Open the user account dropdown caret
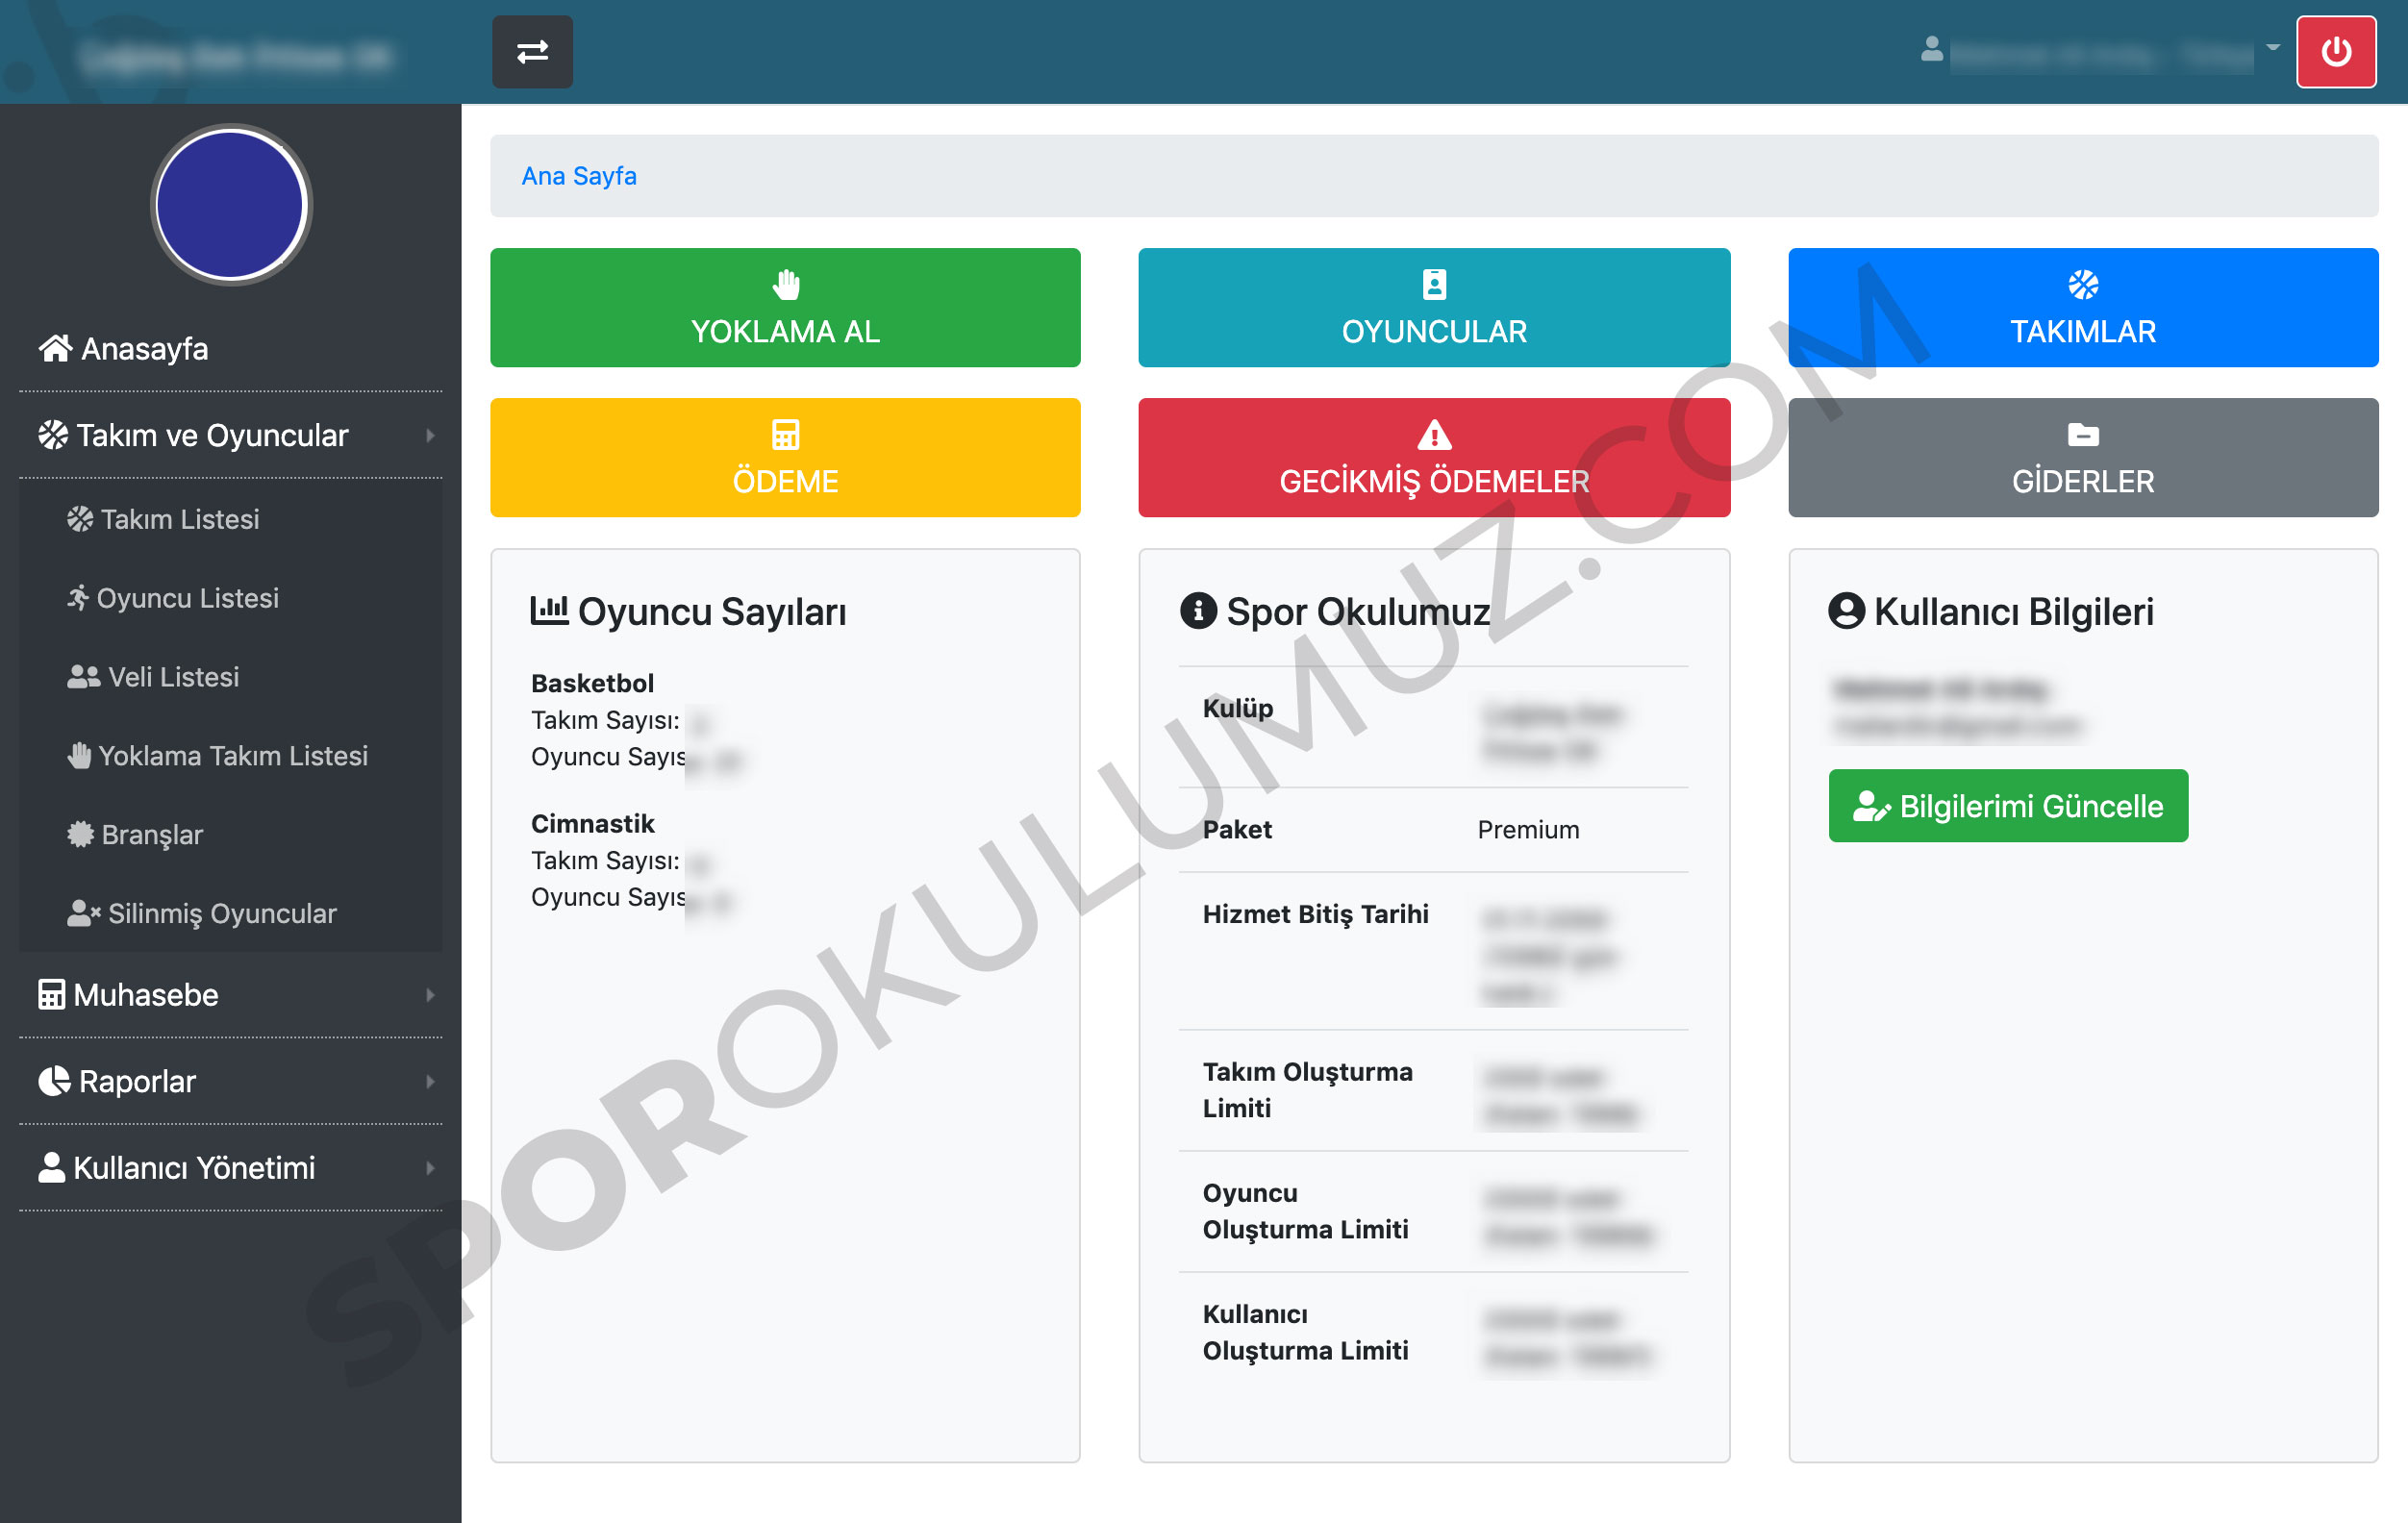 click(2272, 48)
